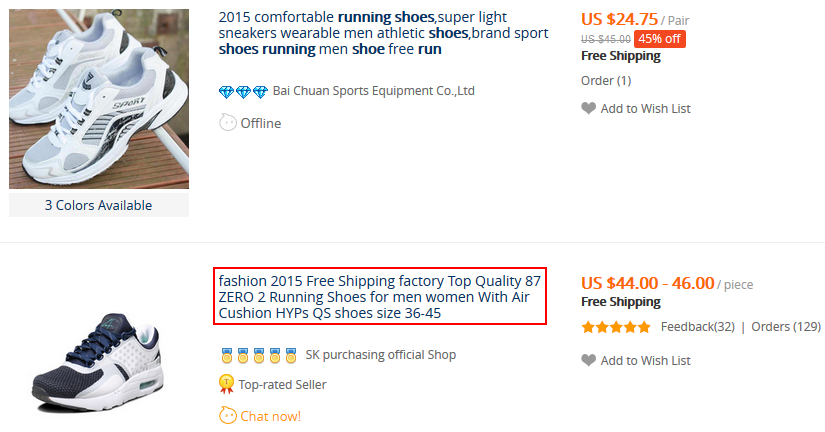This screenshot has width=825, height=432.
Task: Click the five-star rating icons
Action: tap(616, 327)
